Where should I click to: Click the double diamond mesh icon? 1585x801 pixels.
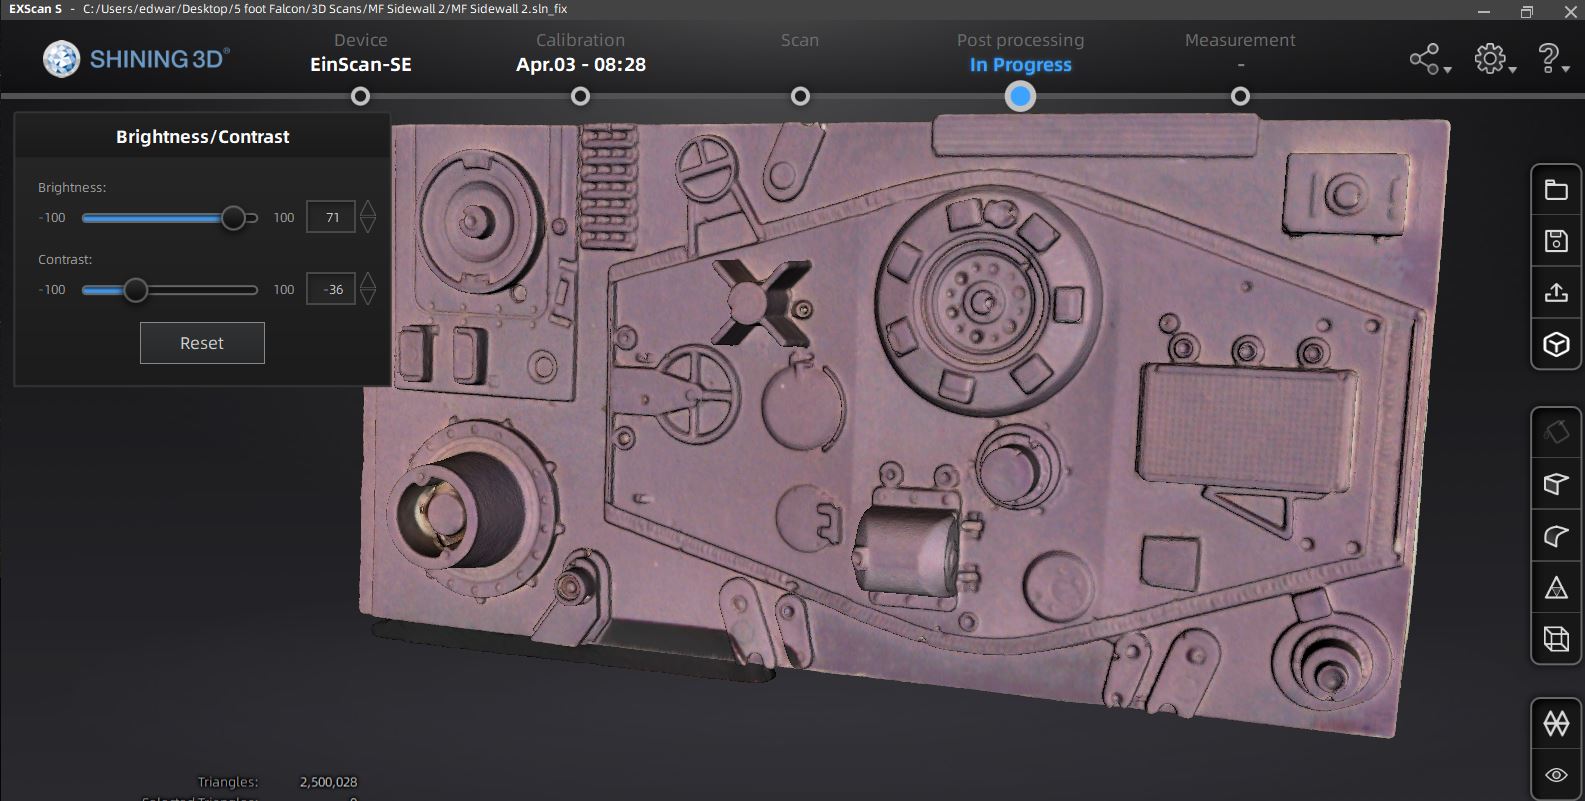pyautogui.click(x=1556, y=723)
